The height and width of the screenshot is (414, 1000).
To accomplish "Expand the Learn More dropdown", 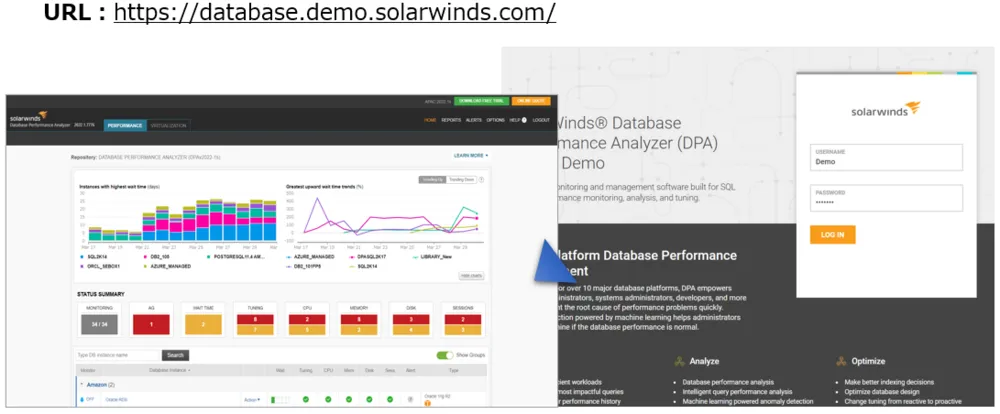I will (x=471, y=155).
